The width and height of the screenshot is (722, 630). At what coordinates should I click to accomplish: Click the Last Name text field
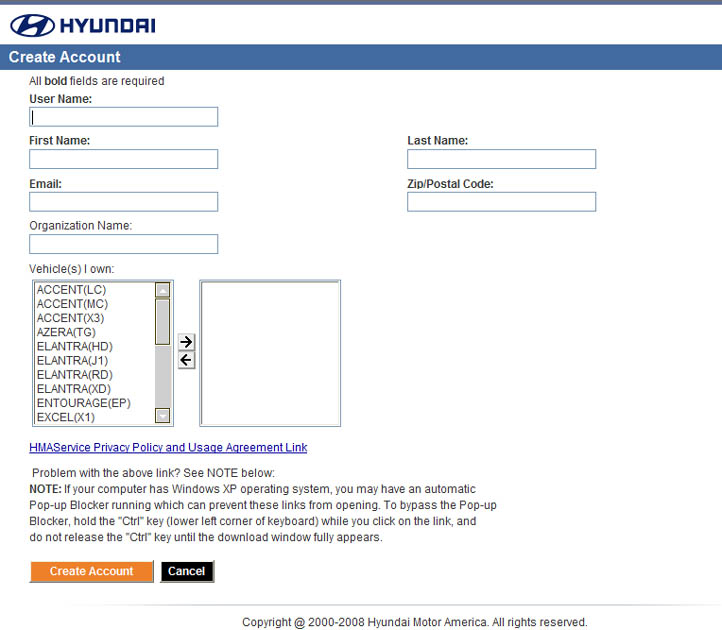(501, 159)
